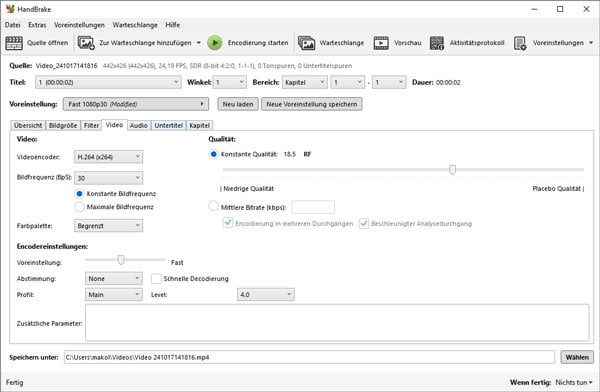The image size is (600, 392).
Task: Open the Warteschlange menu
Action: [x=135, y=25]
